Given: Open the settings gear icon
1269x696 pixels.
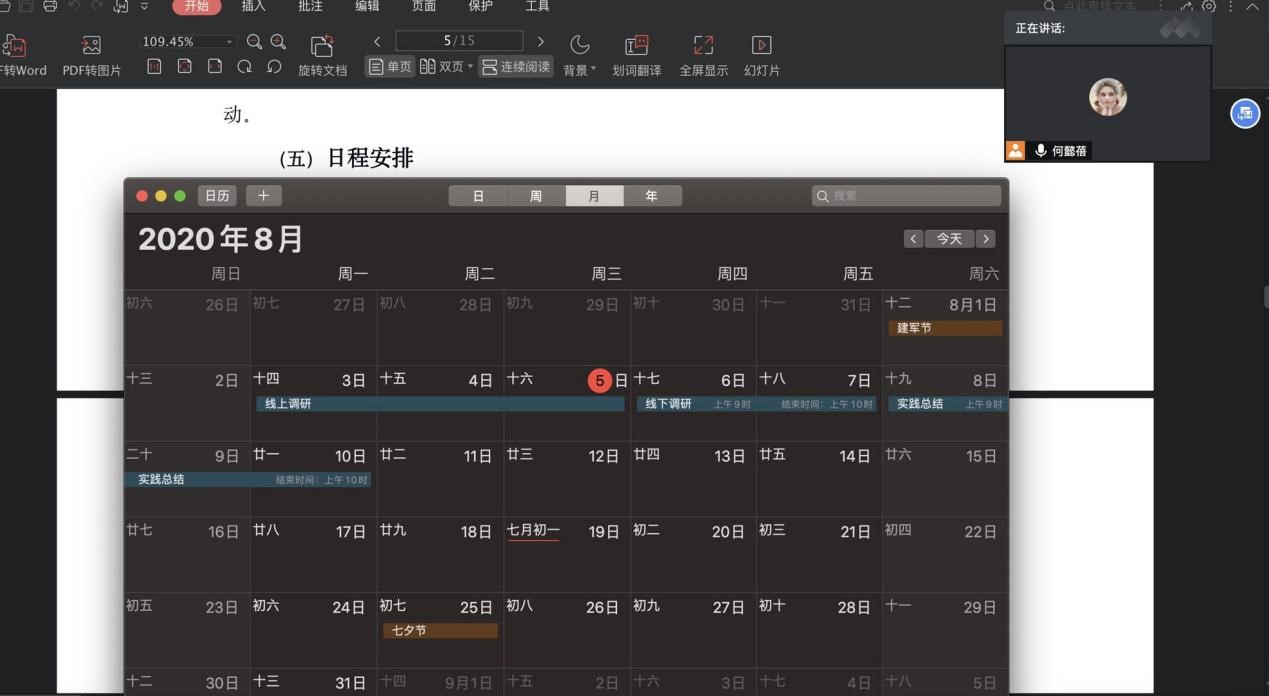Looking at the screenshot, I should coord(1209,6).
